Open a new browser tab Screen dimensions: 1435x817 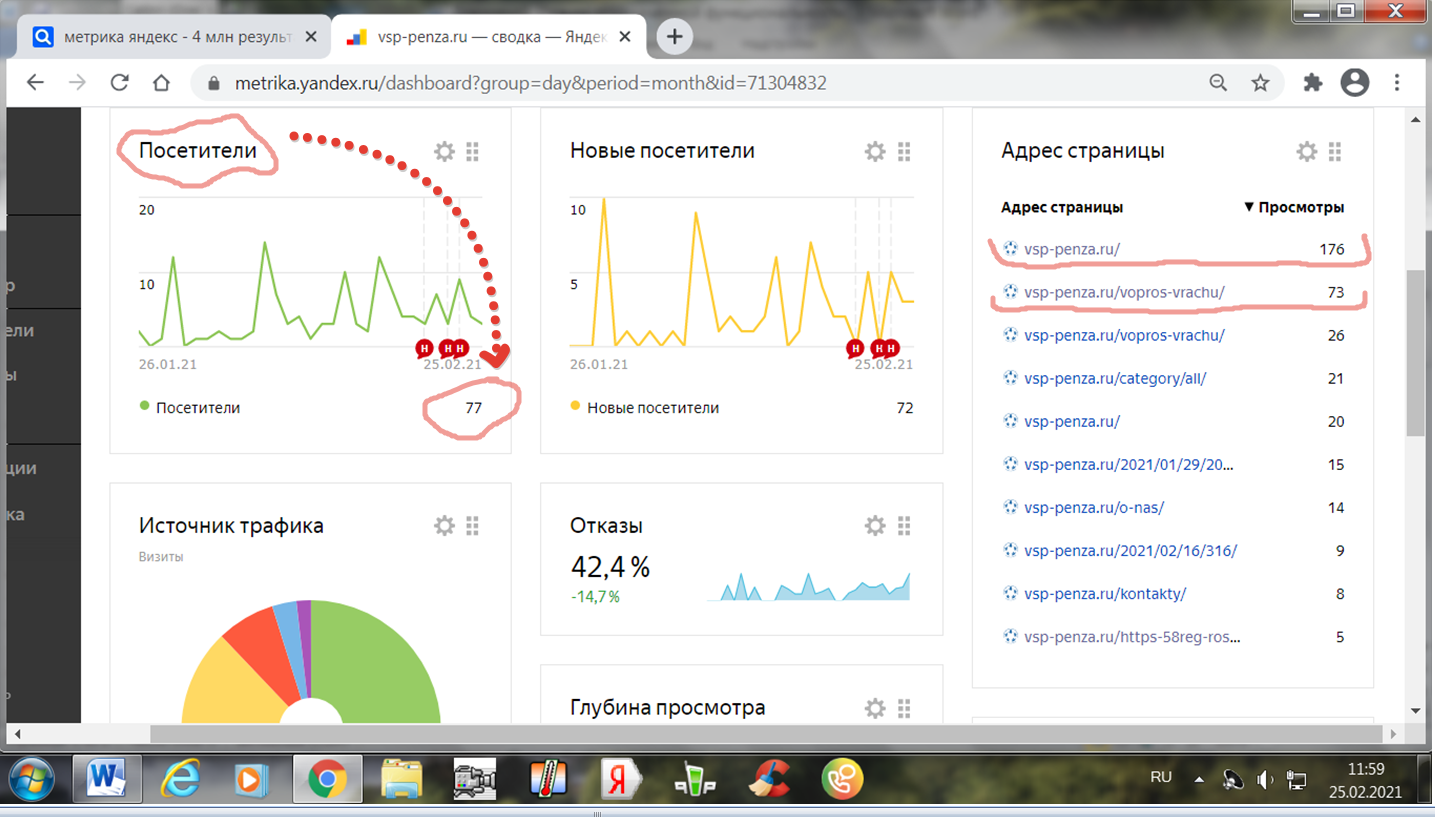[x=674, y=37]
